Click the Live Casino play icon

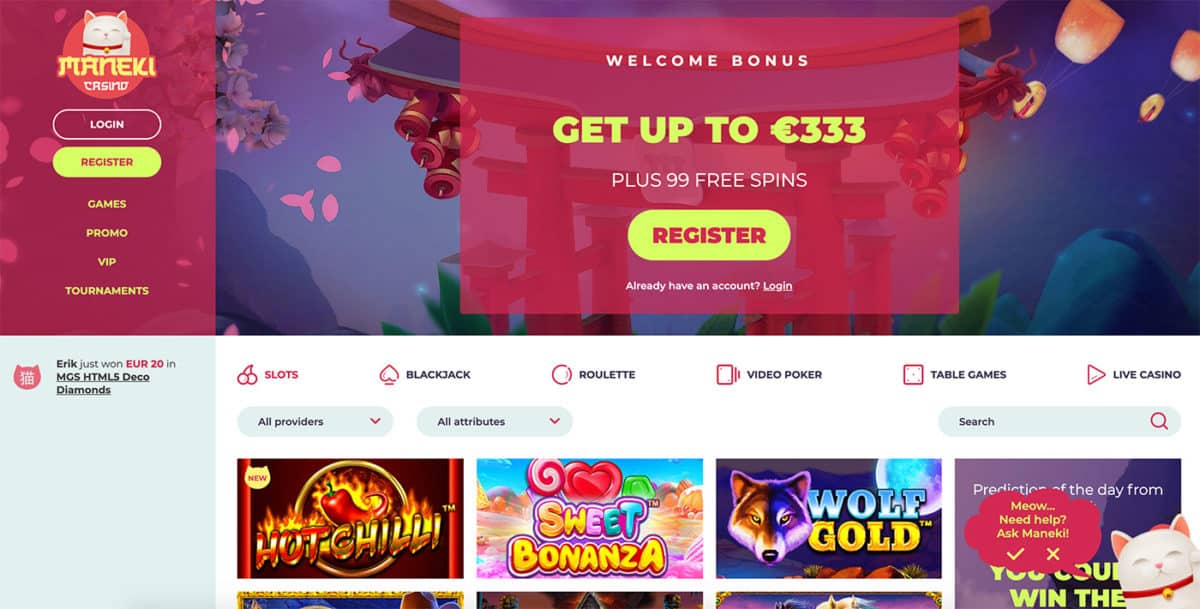click(x=1096, y=375)
